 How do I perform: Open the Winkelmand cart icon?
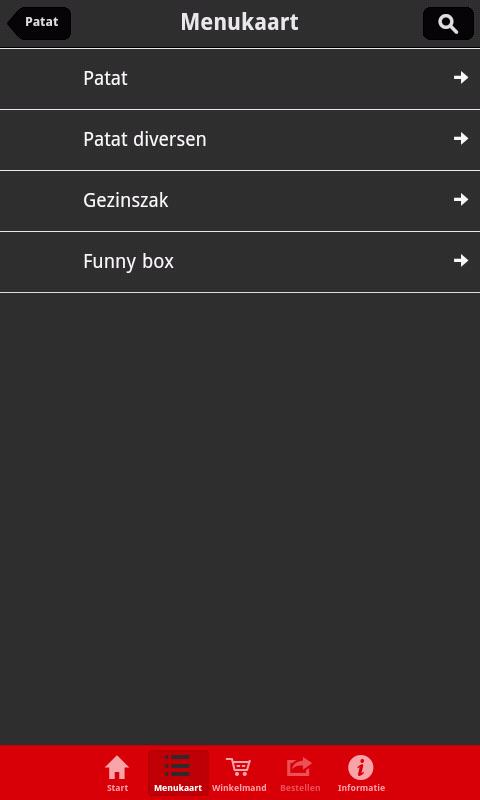click(239, 767)
